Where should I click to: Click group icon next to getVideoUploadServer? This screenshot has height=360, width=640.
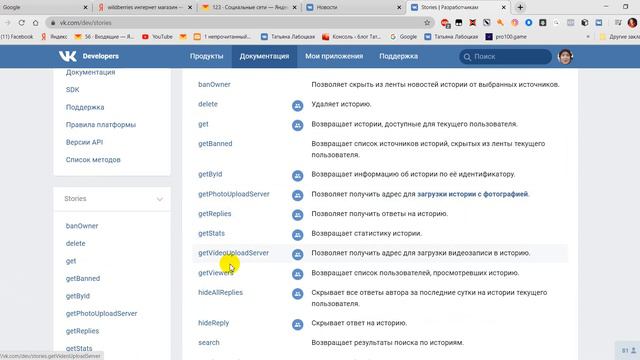coord(298,254)
